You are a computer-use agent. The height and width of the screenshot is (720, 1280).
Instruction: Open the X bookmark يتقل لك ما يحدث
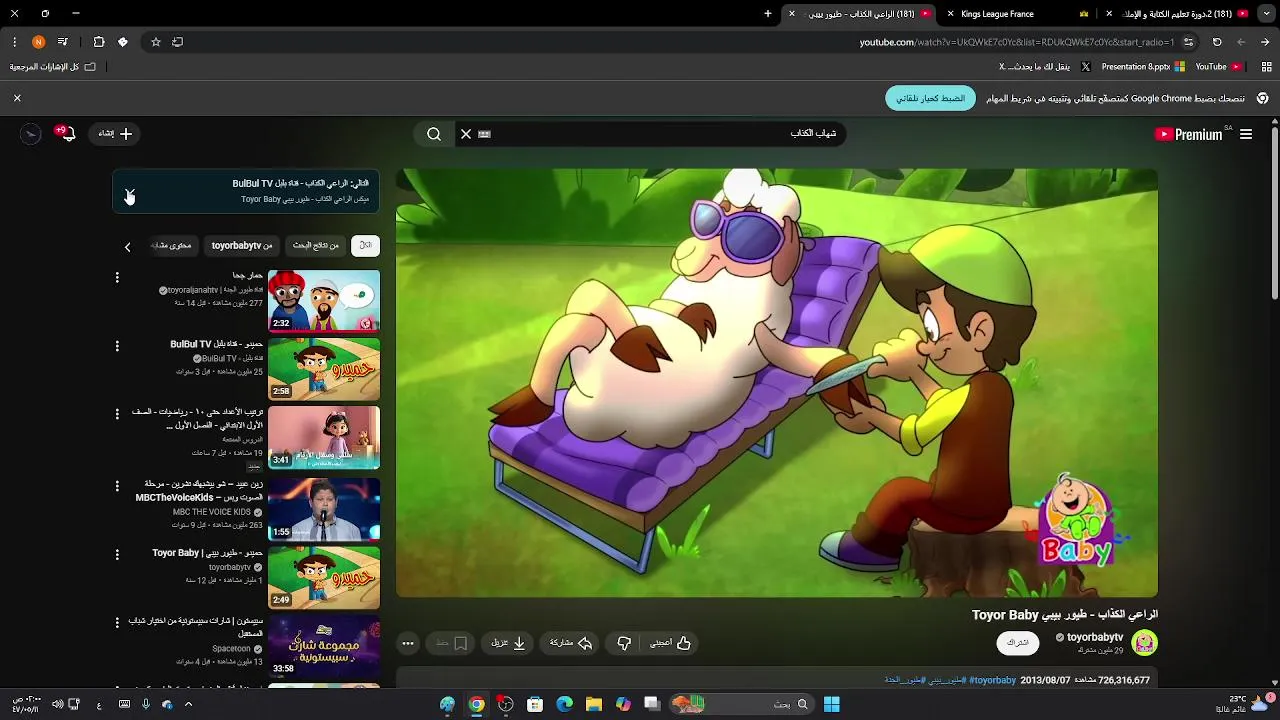(x=1045, y=67)
